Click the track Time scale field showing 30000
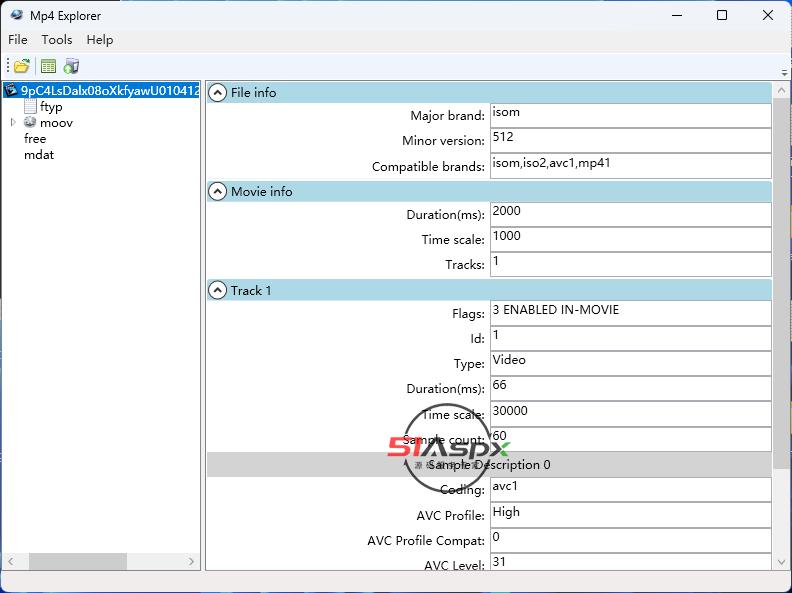 [630, 414]
